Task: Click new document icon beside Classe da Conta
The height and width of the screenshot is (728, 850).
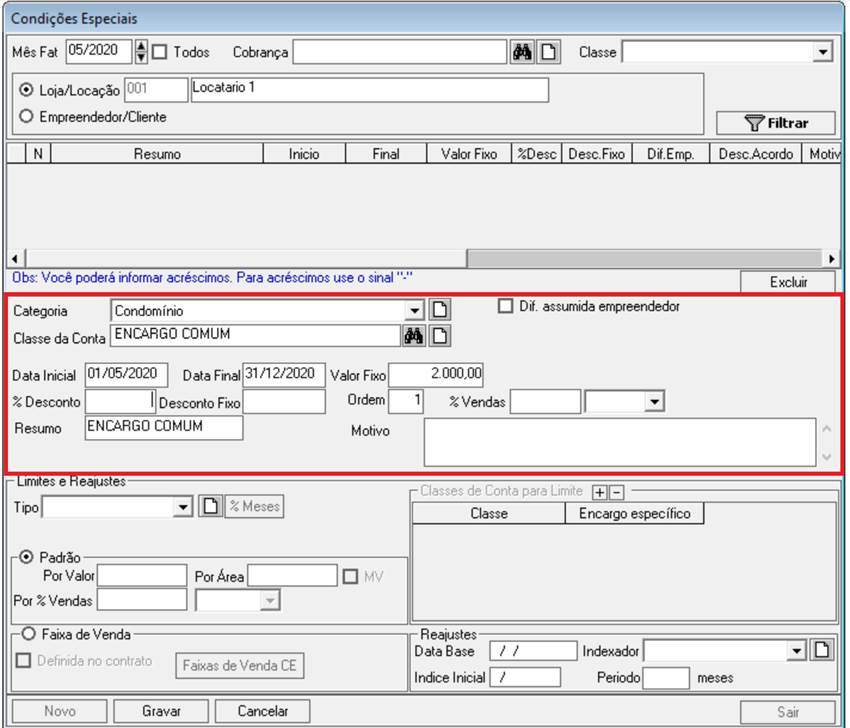Action: pyautogui.click(x=440, y=336)
